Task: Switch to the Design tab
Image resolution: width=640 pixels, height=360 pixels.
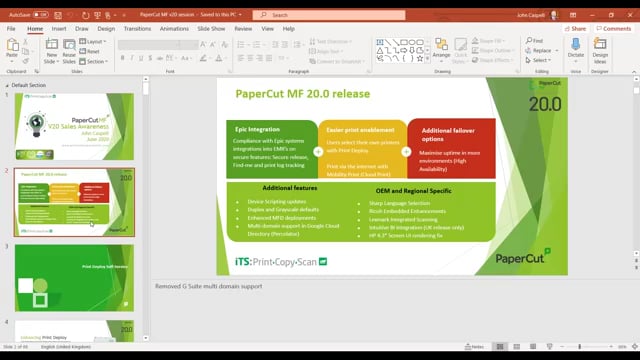Action: click(x=106, y=29)
